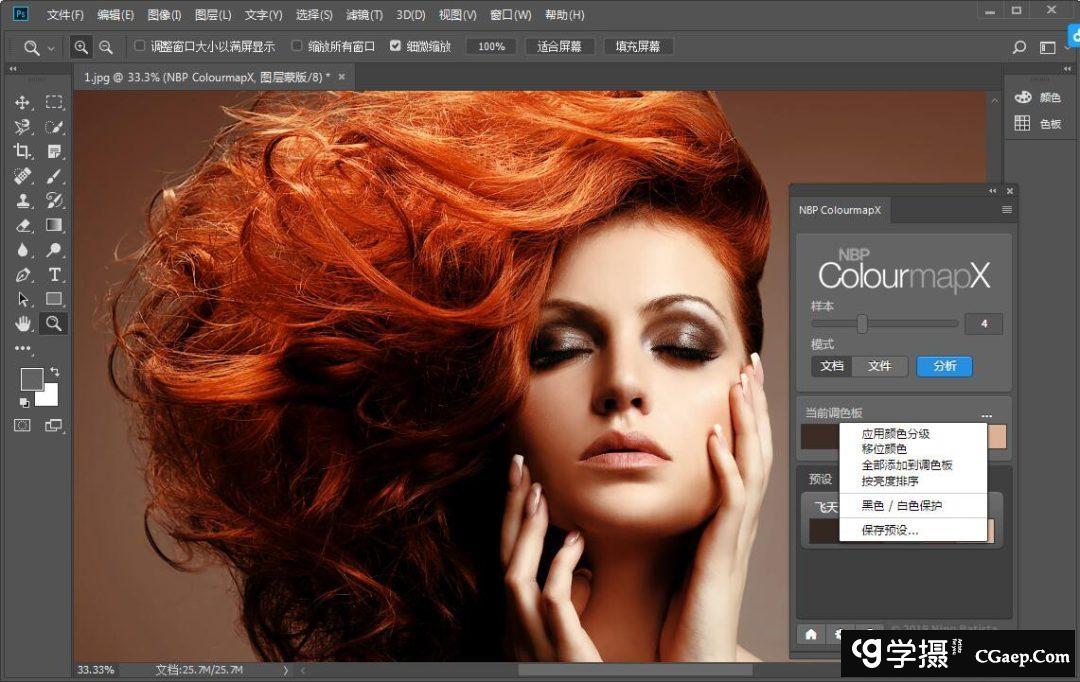
Task: Click the blue 分析 button
Action: (944, 366)
